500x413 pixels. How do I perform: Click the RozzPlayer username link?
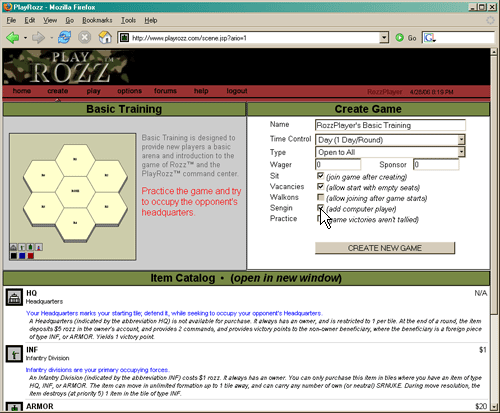(385, 92)
